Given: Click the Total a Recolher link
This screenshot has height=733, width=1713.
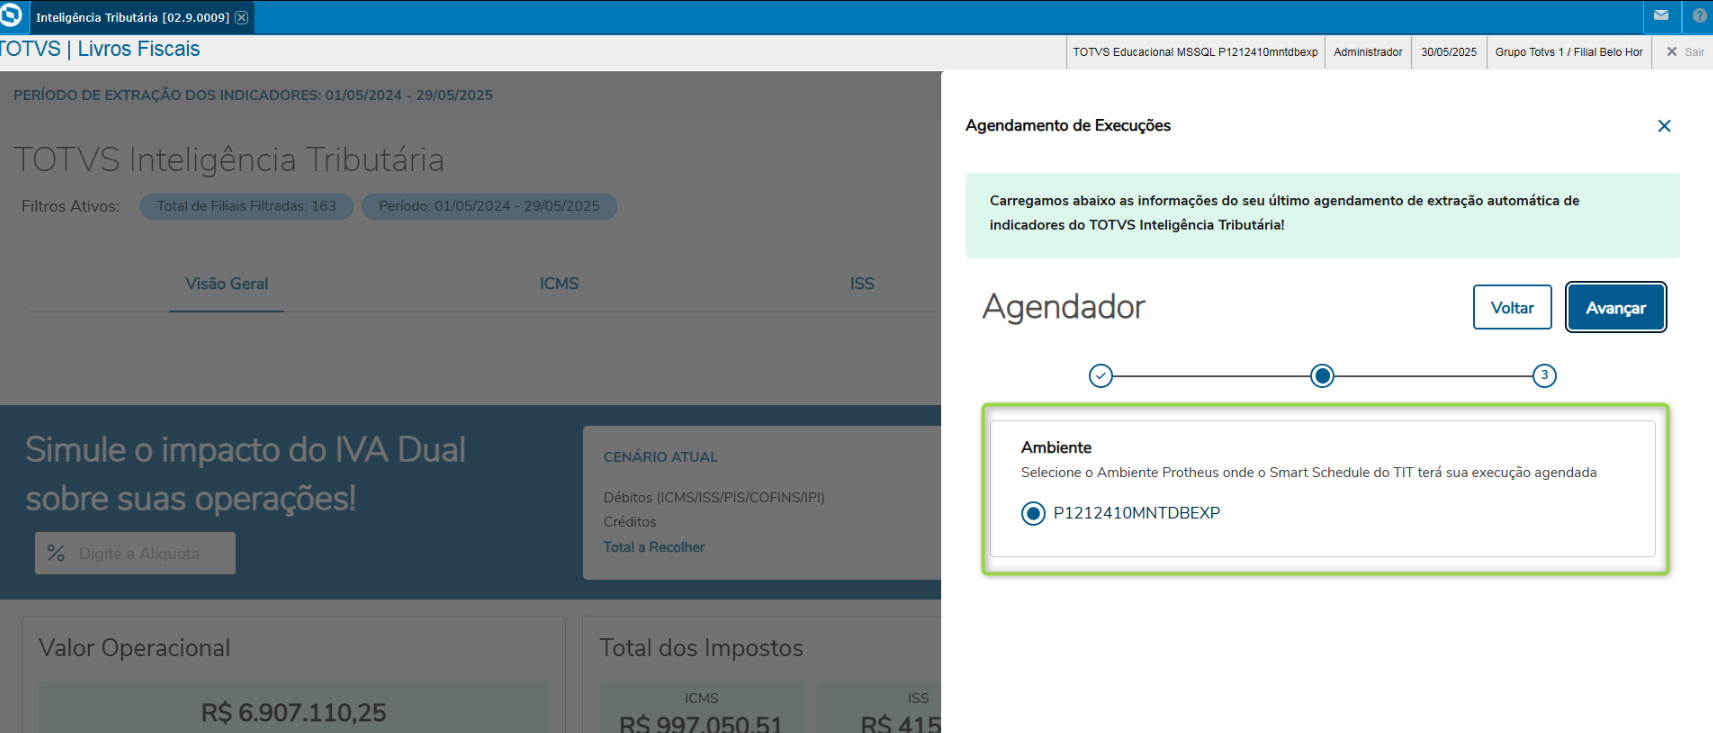Looking at the screenshot, I should (x=654, y=547).
